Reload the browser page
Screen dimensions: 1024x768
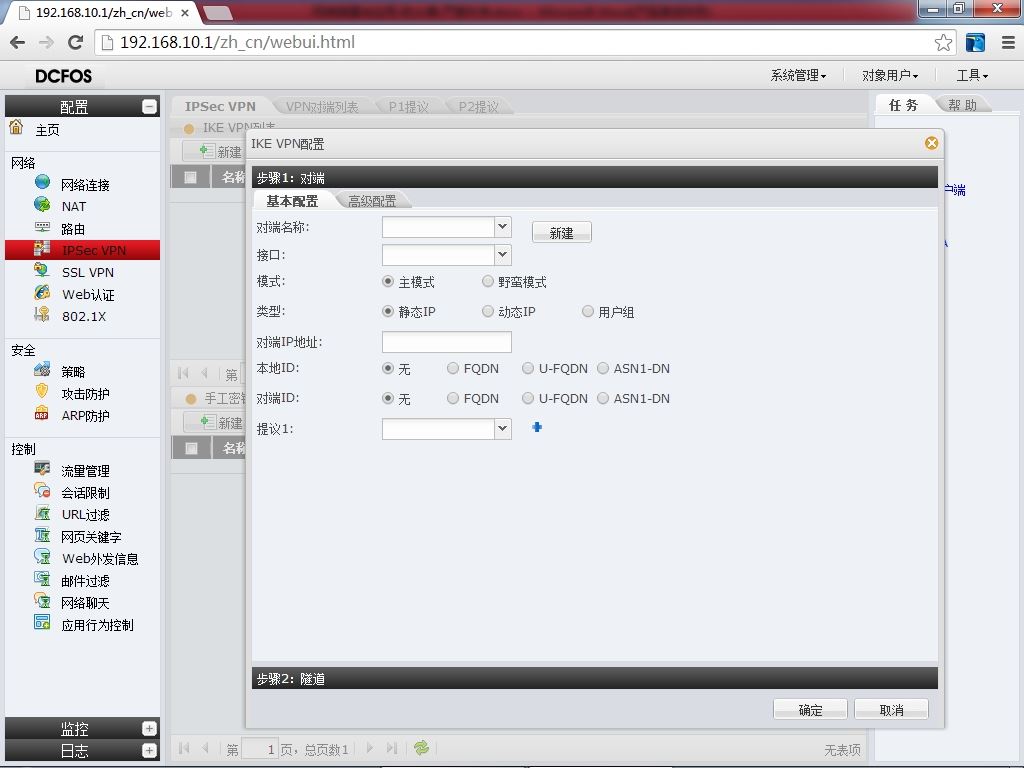[75, 42]
